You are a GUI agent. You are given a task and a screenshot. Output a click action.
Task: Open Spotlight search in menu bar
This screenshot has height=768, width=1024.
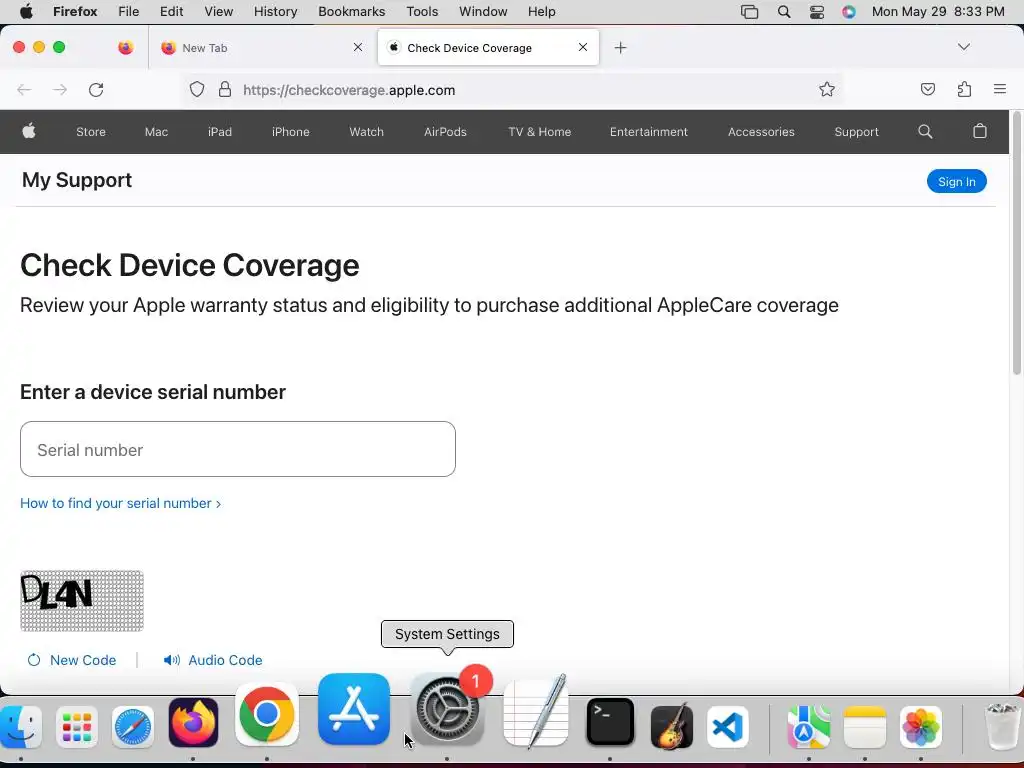(784, 12)
